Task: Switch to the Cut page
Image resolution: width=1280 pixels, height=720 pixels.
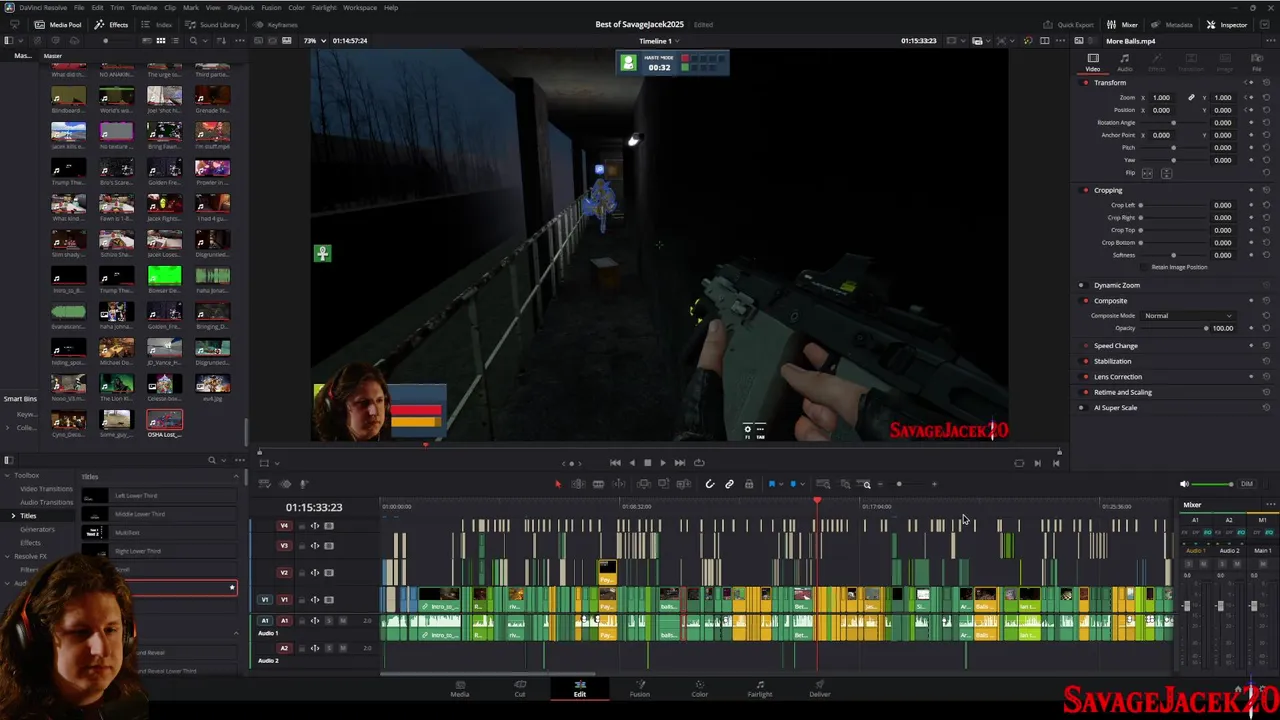Action: click(x=520, y=689)
